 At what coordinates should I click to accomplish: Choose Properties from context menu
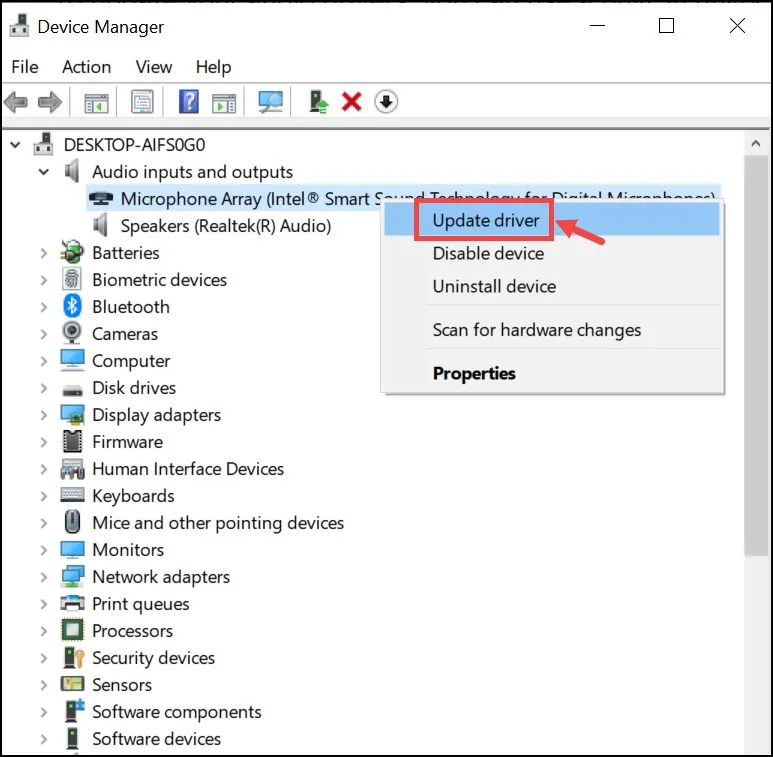(x=552, y=373)
